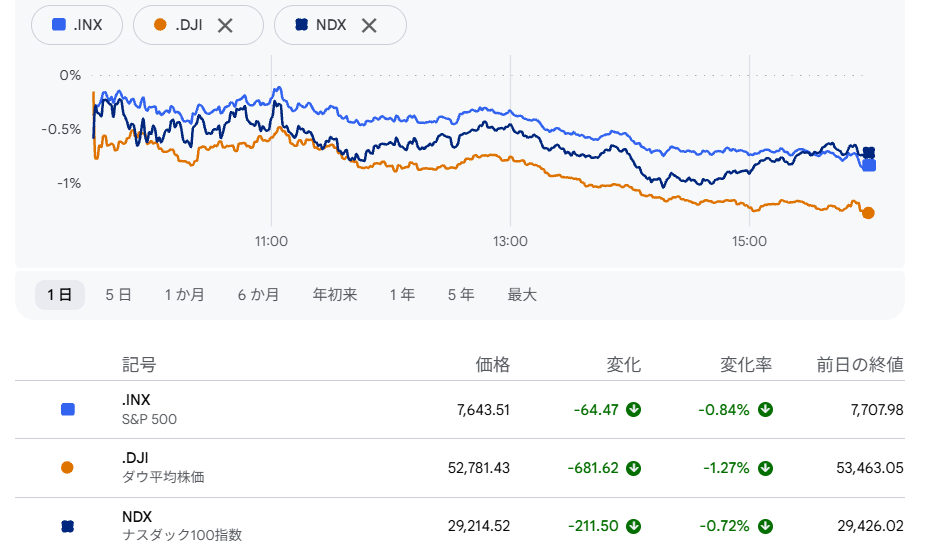This screenshot has width=926, height=548.
Task: Click the 13:00 time axis label
Action: click(x=511, y=242)
